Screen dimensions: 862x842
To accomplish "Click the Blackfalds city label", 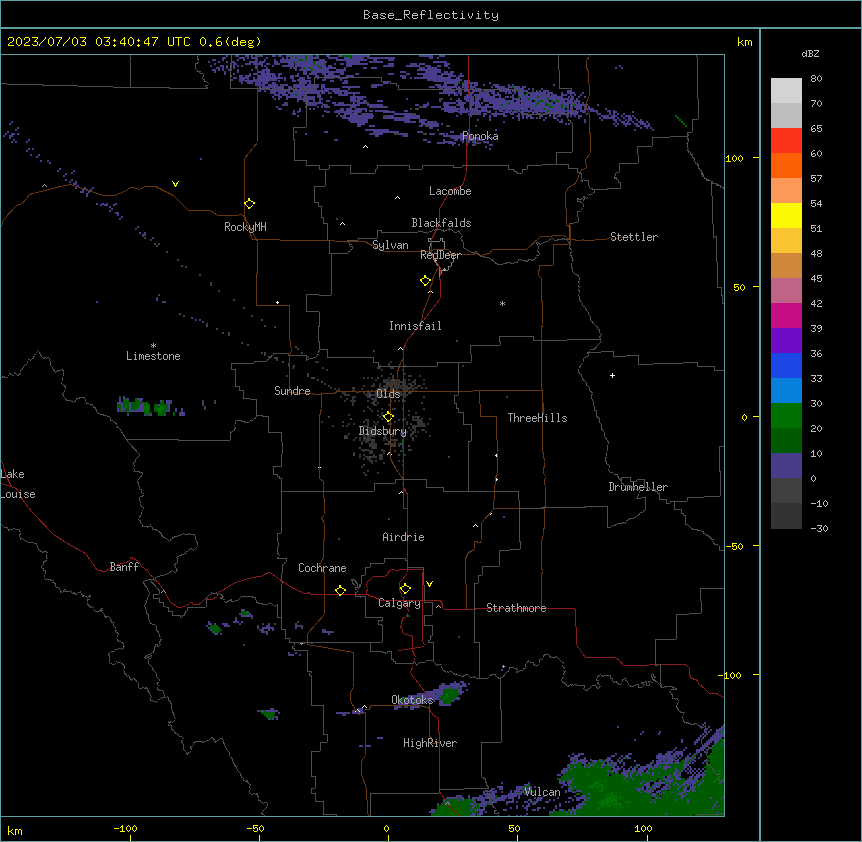I will 441,223.
